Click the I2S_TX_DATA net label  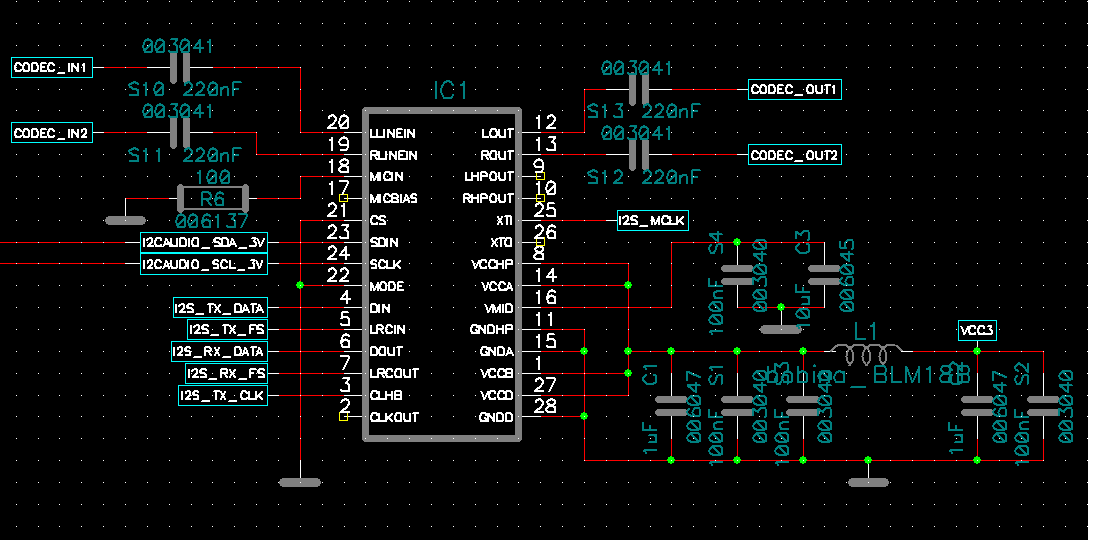[x=220, y=308]
